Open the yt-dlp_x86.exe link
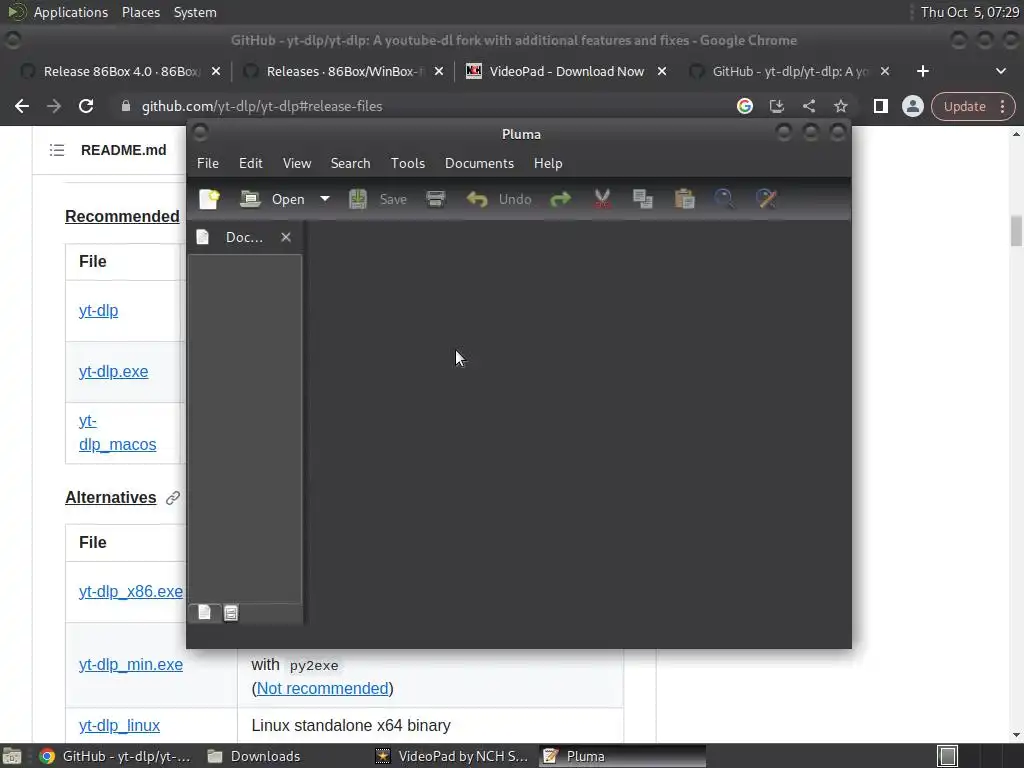1024x768 pixels. coord(131,591)
